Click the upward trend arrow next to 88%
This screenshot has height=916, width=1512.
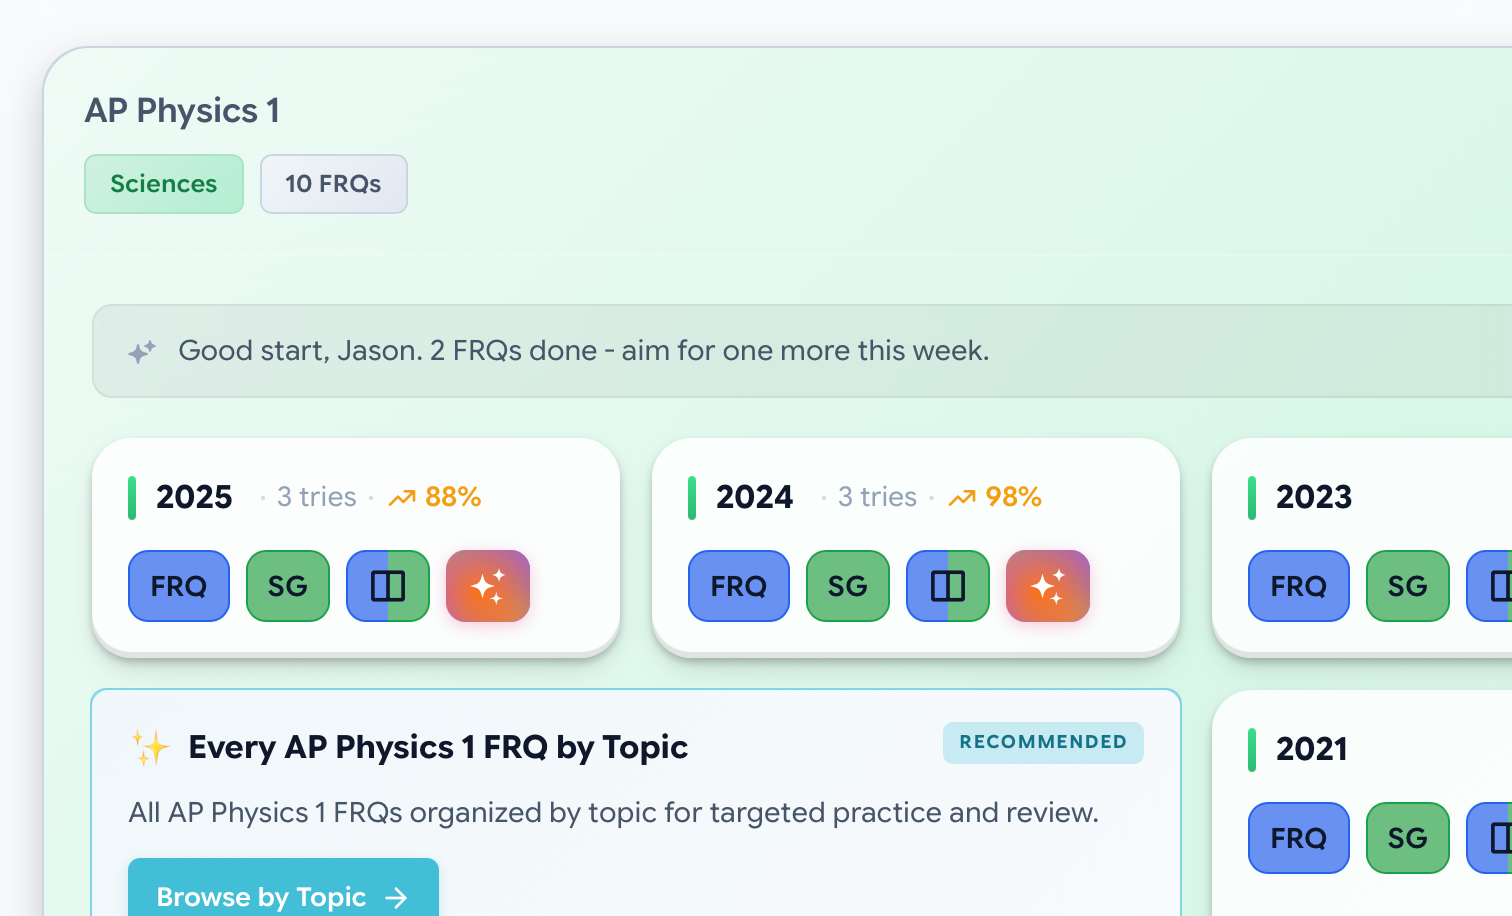pos(403,496)
